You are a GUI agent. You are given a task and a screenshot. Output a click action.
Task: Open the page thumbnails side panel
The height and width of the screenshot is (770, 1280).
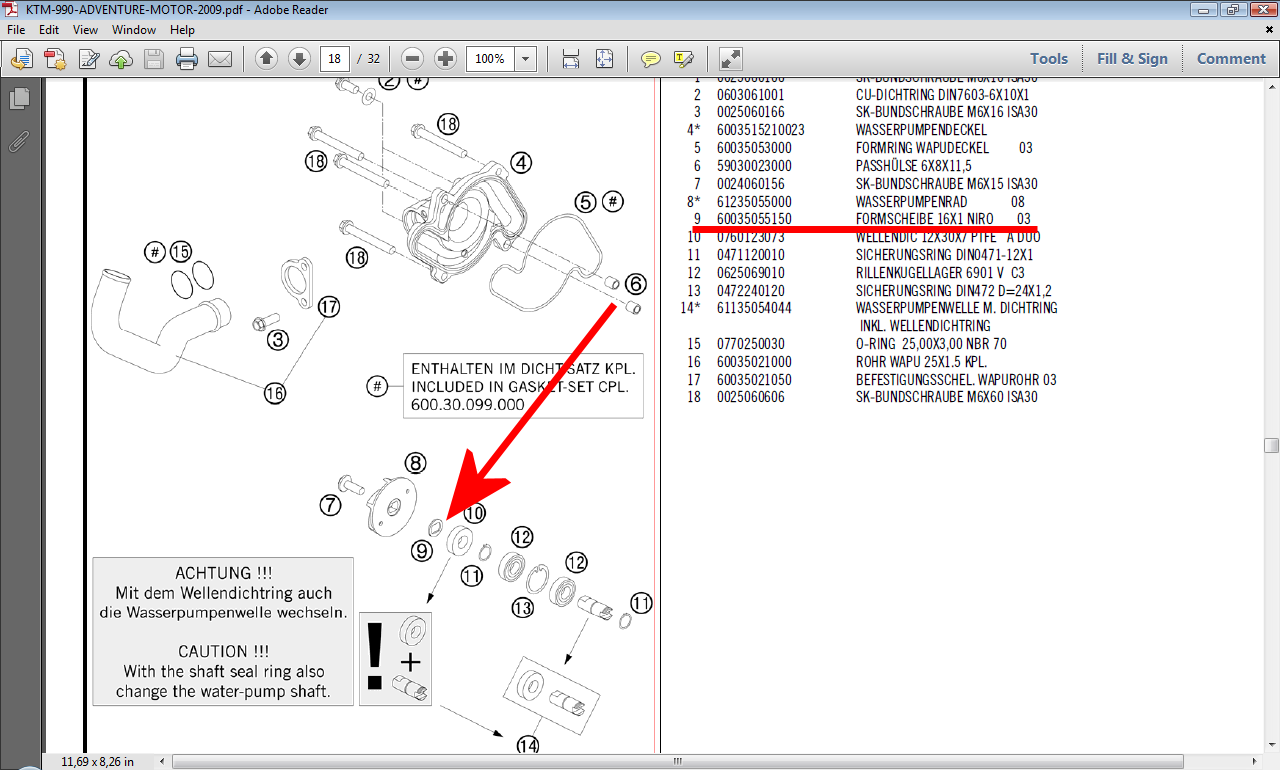click(x=19, y=99)
